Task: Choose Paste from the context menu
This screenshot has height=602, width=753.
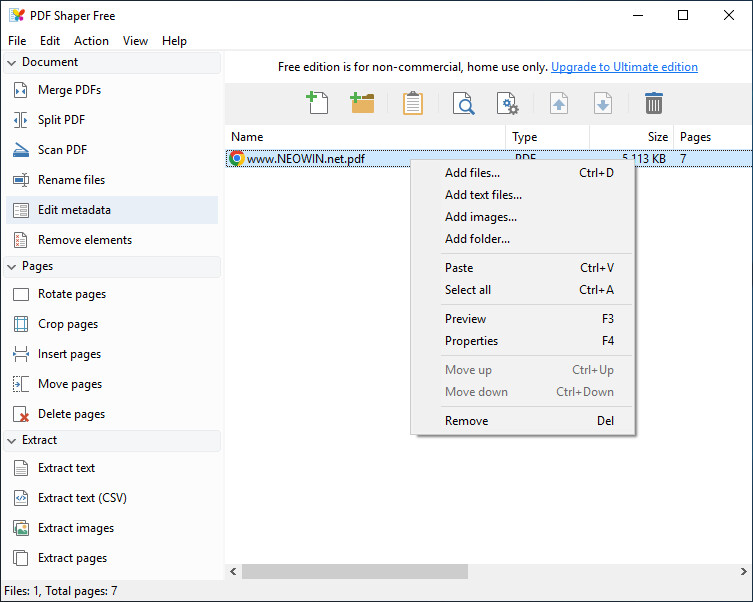Action: (522, 268)
